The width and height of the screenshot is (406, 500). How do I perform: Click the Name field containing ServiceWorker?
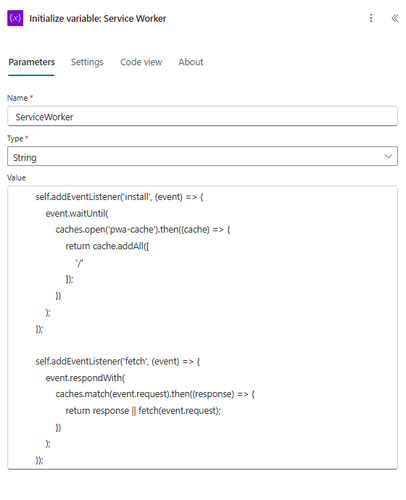click(202, 116)
